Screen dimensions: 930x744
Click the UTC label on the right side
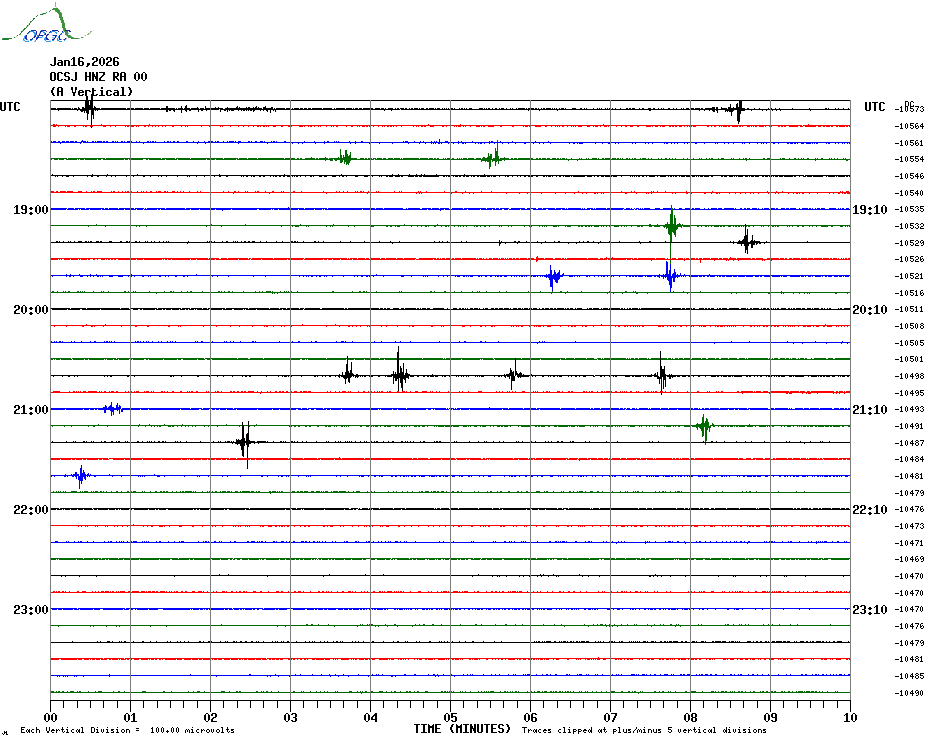tap(875, 107)
